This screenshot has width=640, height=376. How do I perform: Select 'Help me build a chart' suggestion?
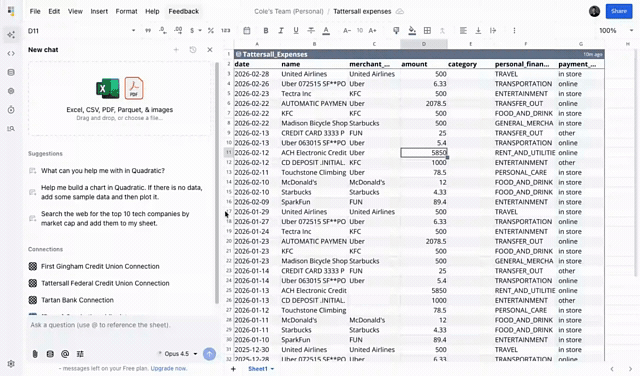(x=122, y=192)
